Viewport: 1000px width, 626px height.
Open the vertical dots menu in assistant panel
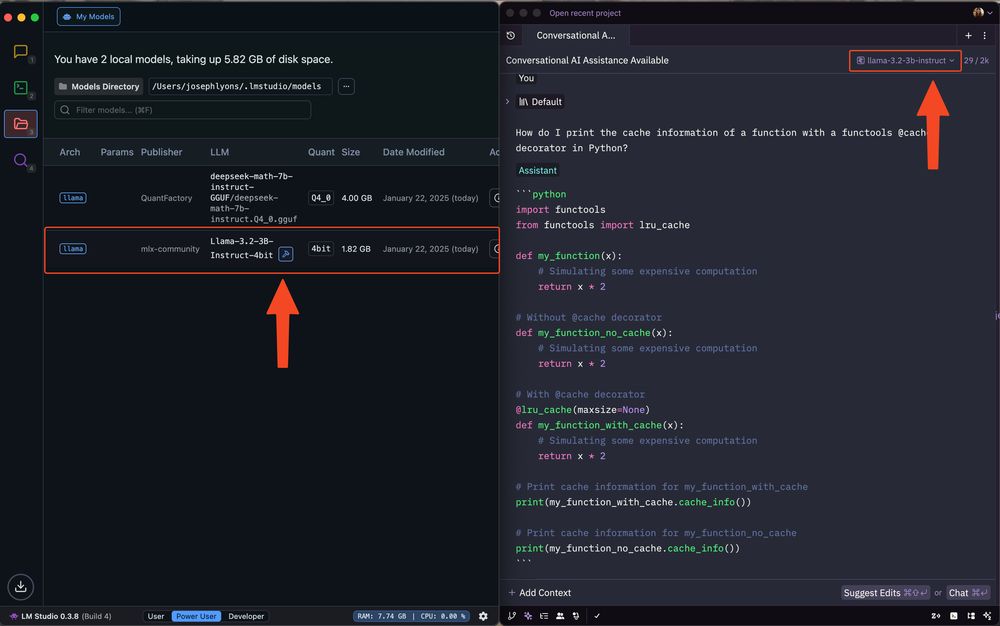[x=985, y=36]
